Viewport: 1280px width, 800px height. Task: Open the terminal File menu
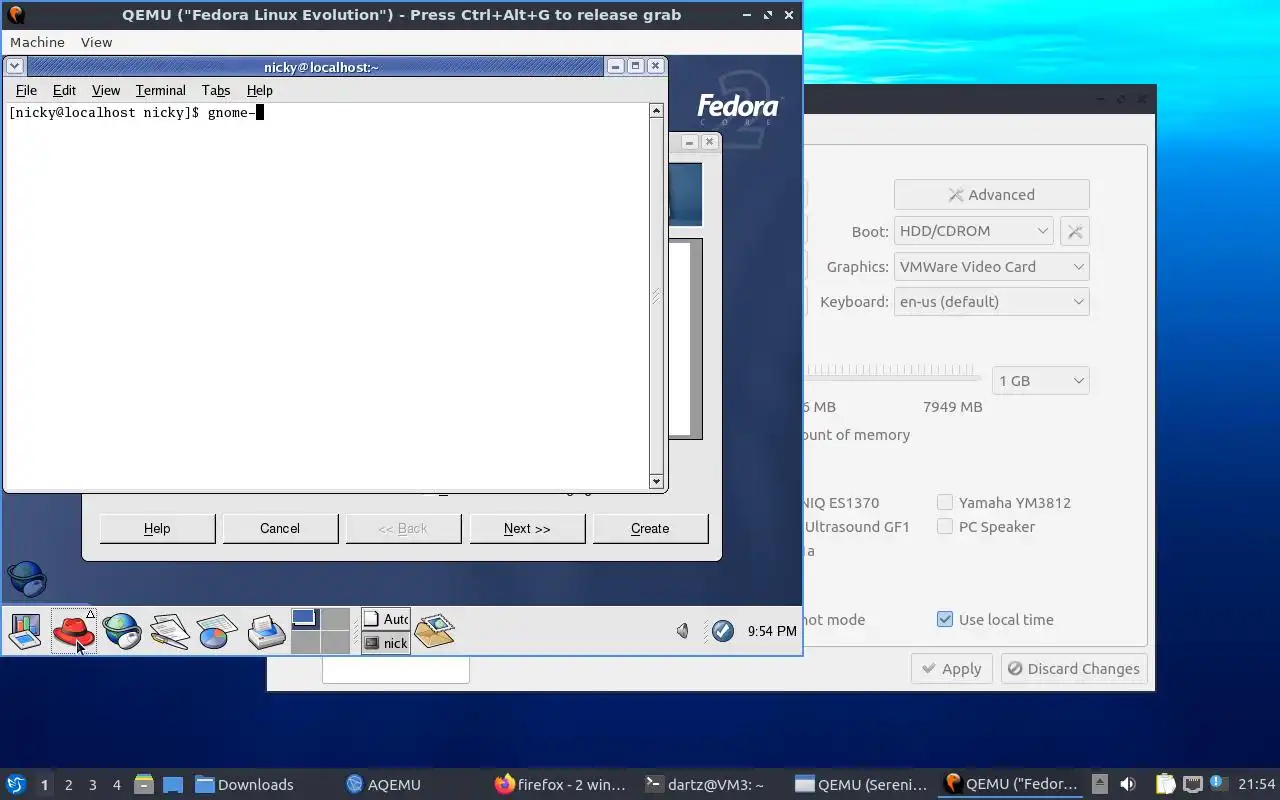[26, 90]
